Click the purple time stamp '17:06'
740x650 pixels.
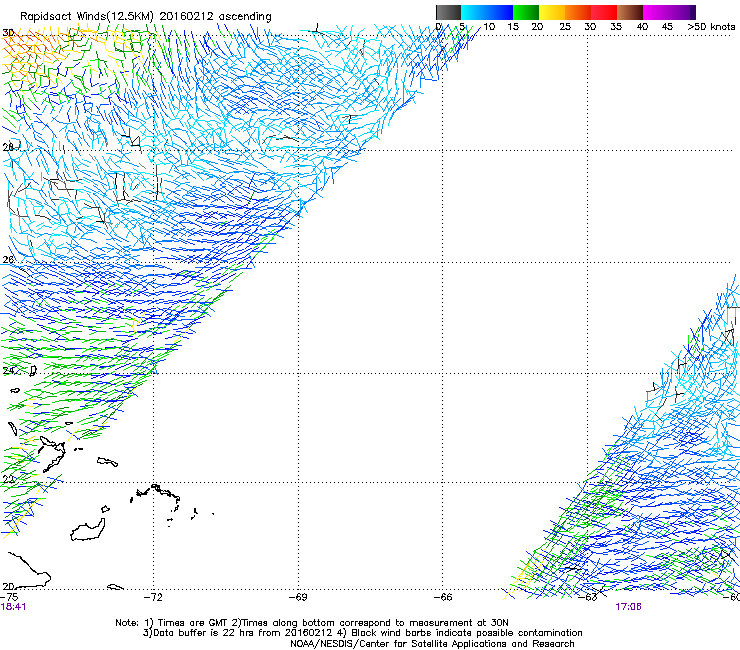coord(628,607)
